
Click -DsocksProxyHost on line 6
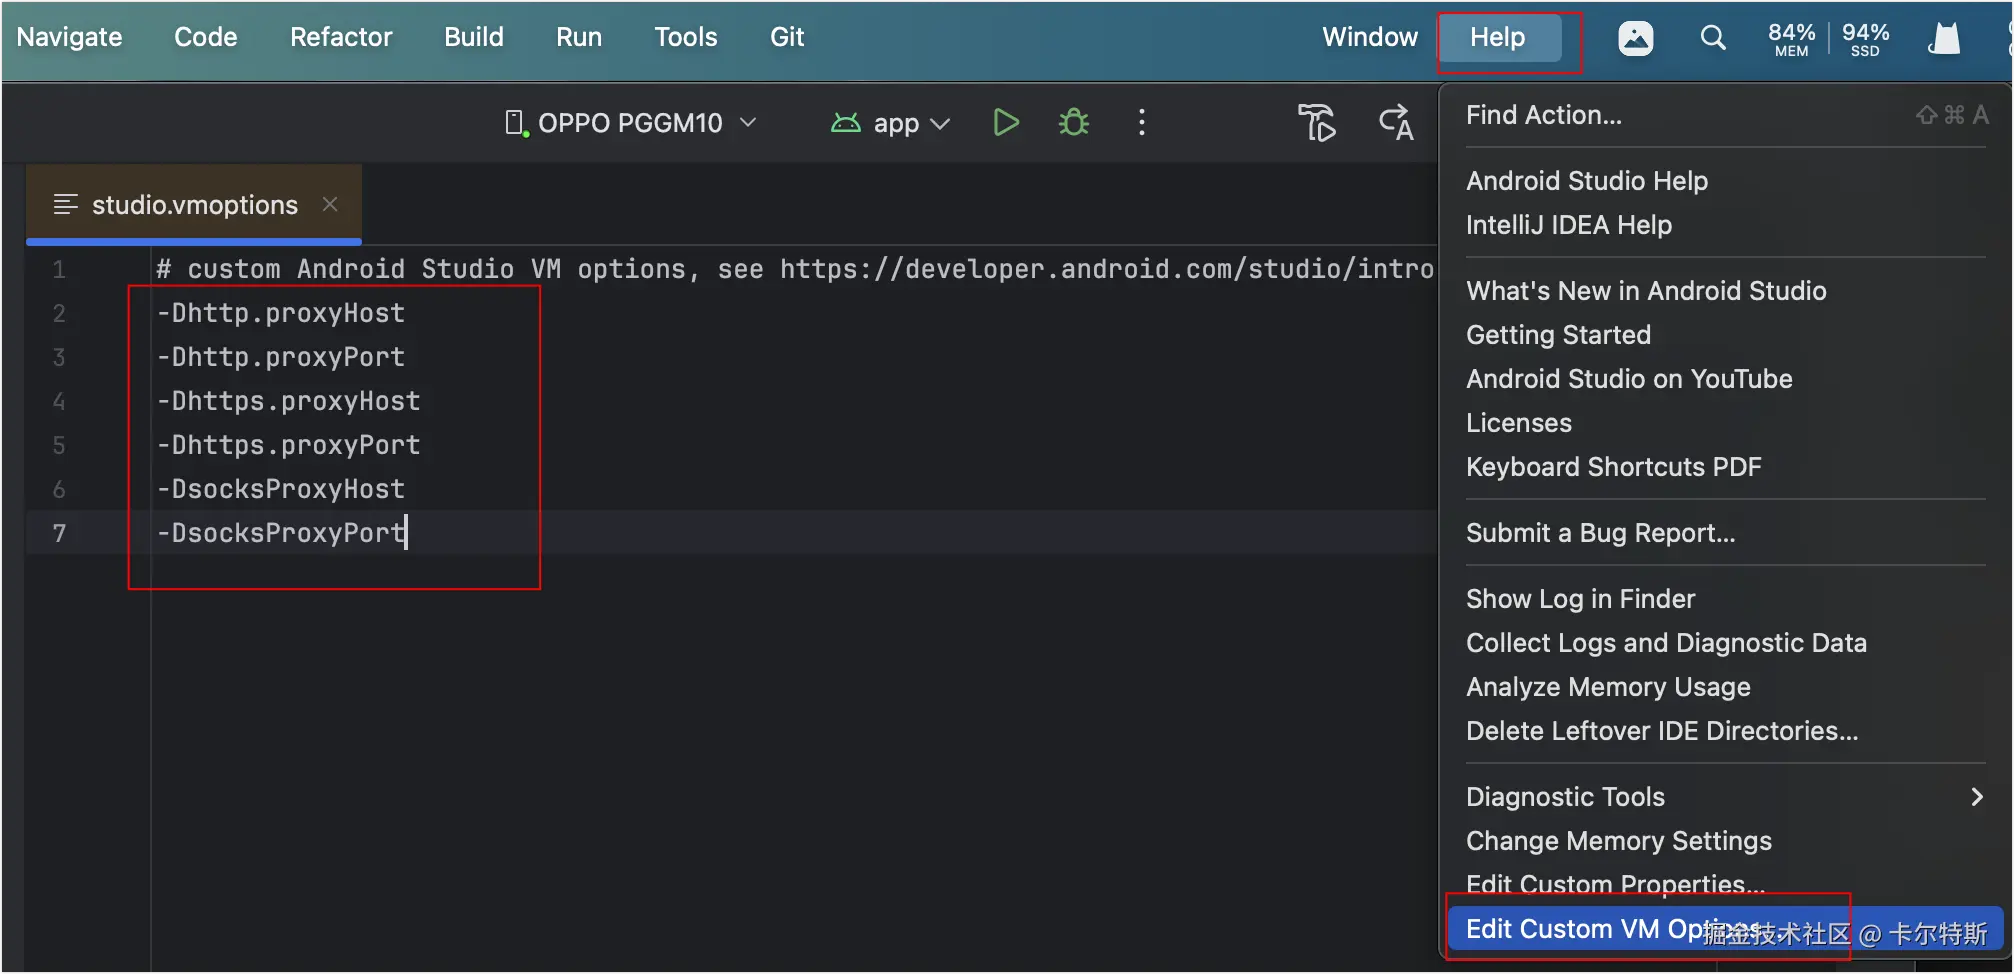281,489
